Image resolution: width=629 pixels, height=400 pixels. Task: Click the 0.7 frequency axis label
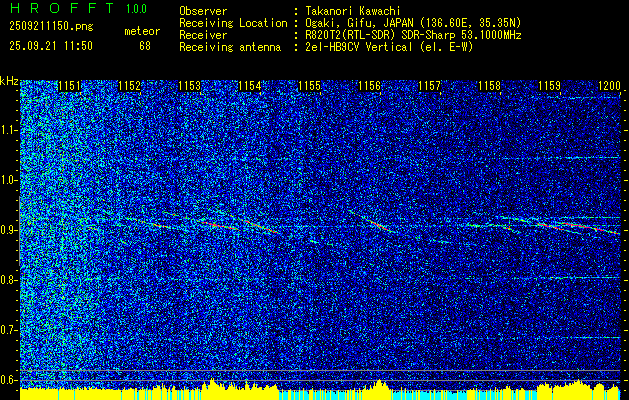pyautogui.click(x=8, y=330)
